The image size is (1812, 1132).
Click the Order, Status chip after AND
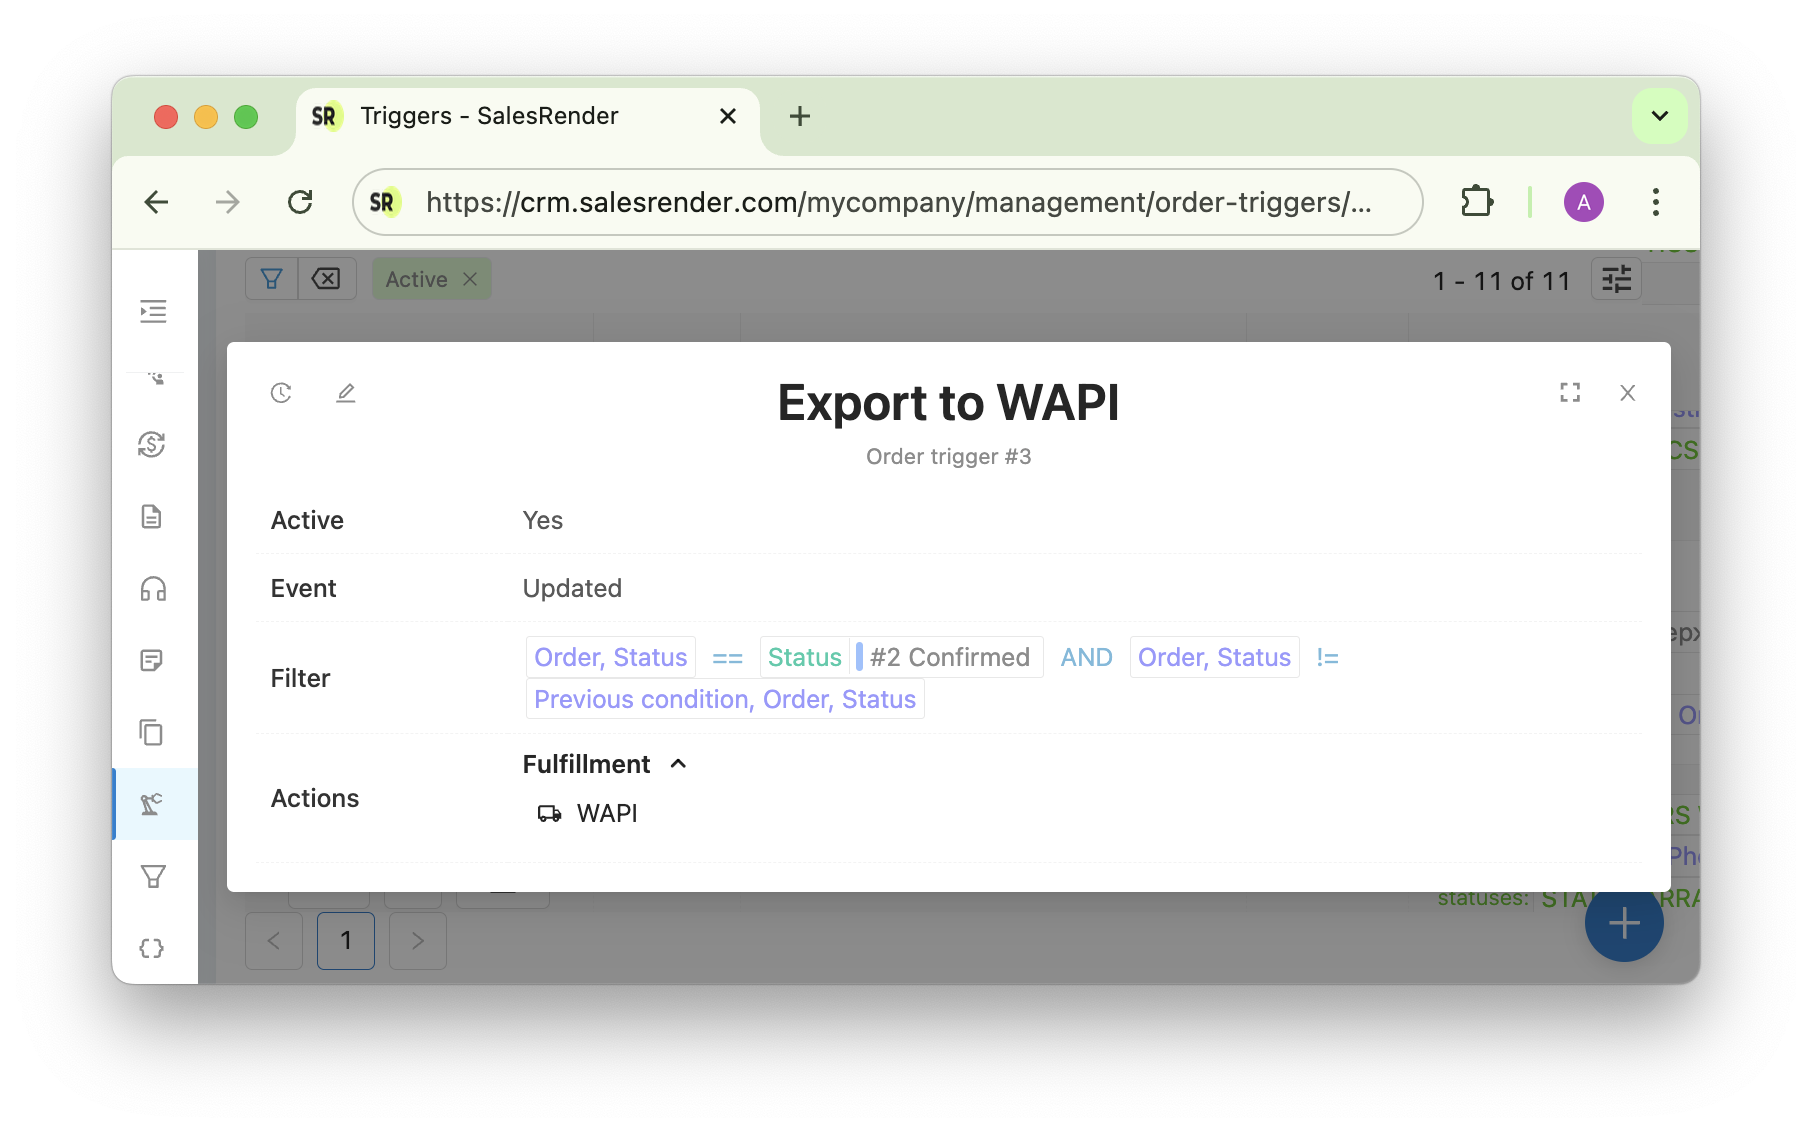pyautogui.click(x=1214, y=657)
